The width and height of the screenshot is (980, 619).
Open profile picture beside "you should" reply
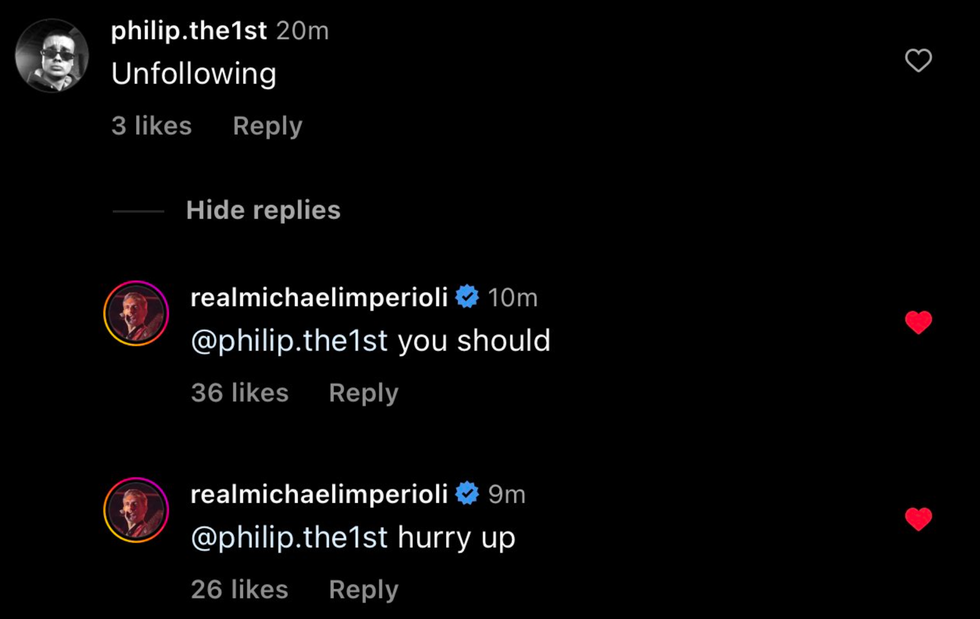tap(136, 313)
